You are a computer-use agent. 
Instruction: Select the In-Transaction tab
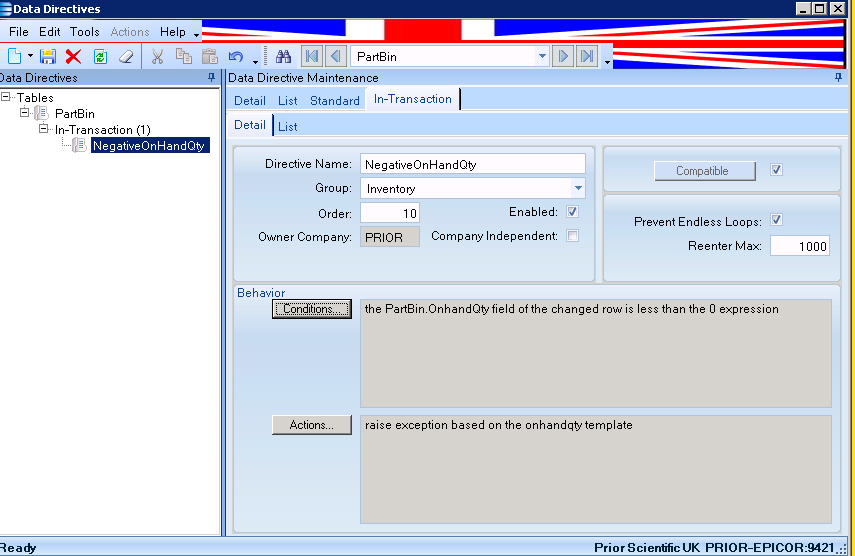coord(413,99)
